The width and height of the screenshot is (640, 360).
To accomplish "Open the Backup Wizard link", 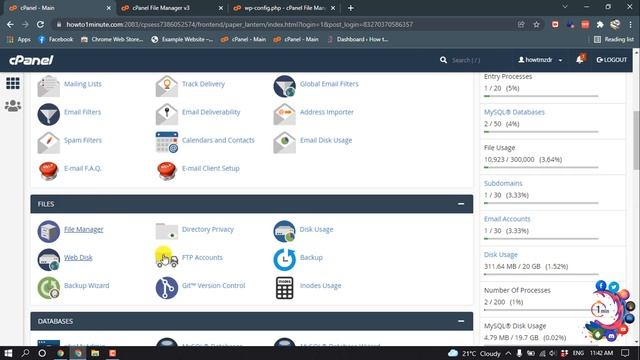I will (x=87, y=286).
